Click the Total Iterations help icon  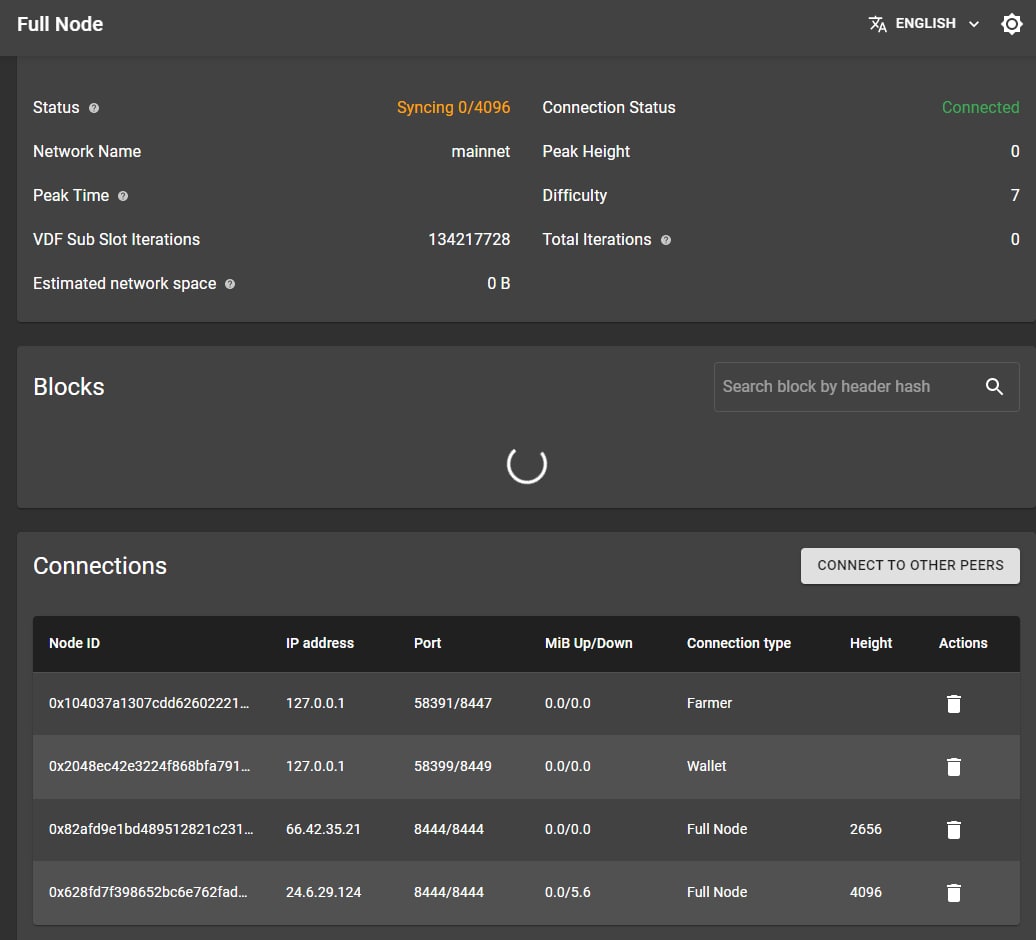pyautogui.click(x=666, y=240)
